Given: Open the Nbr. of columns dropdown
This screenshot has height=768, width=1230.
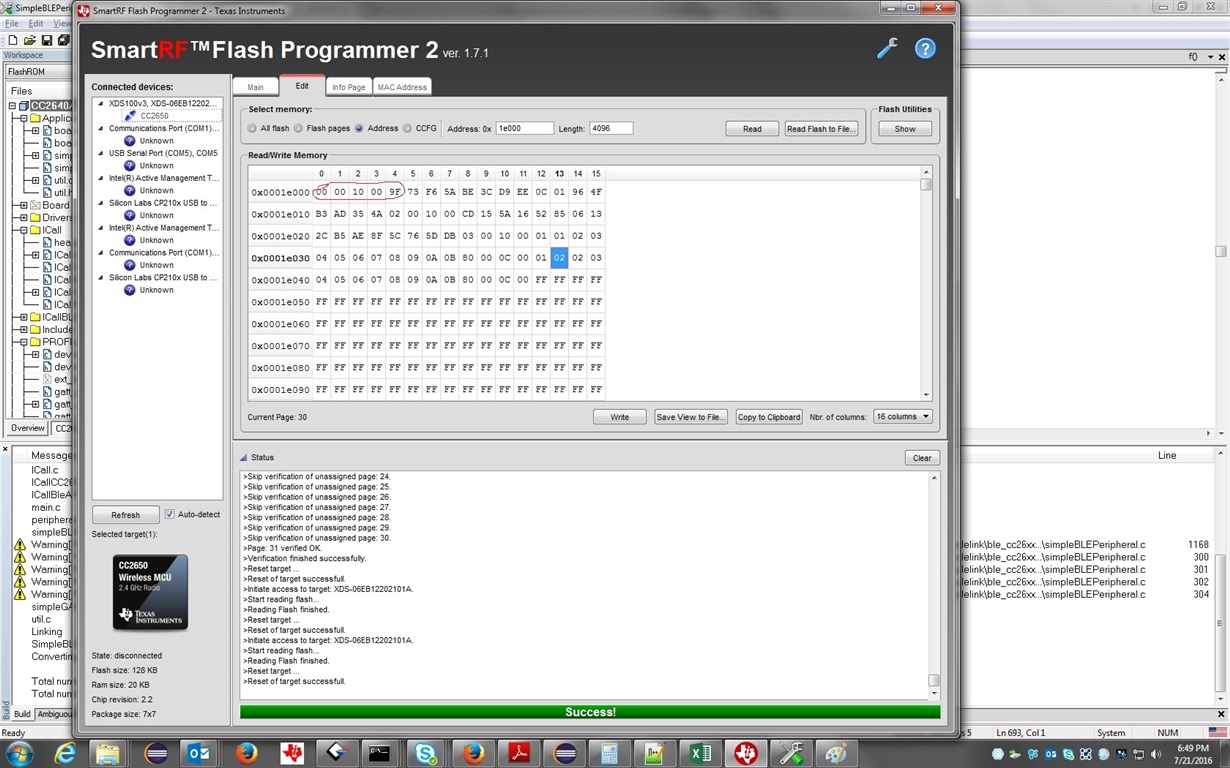Looking at the screenshot, I should (902, 416).
